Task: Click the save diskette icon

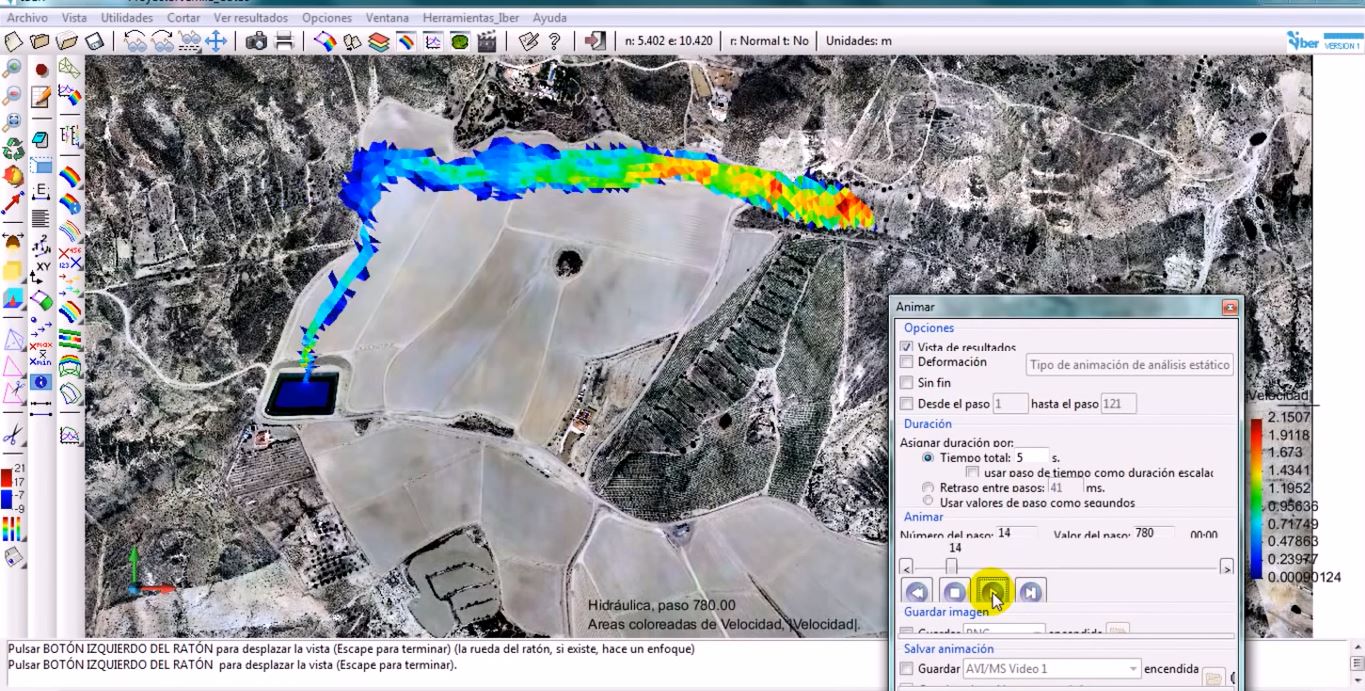Action: pos(94,41)
